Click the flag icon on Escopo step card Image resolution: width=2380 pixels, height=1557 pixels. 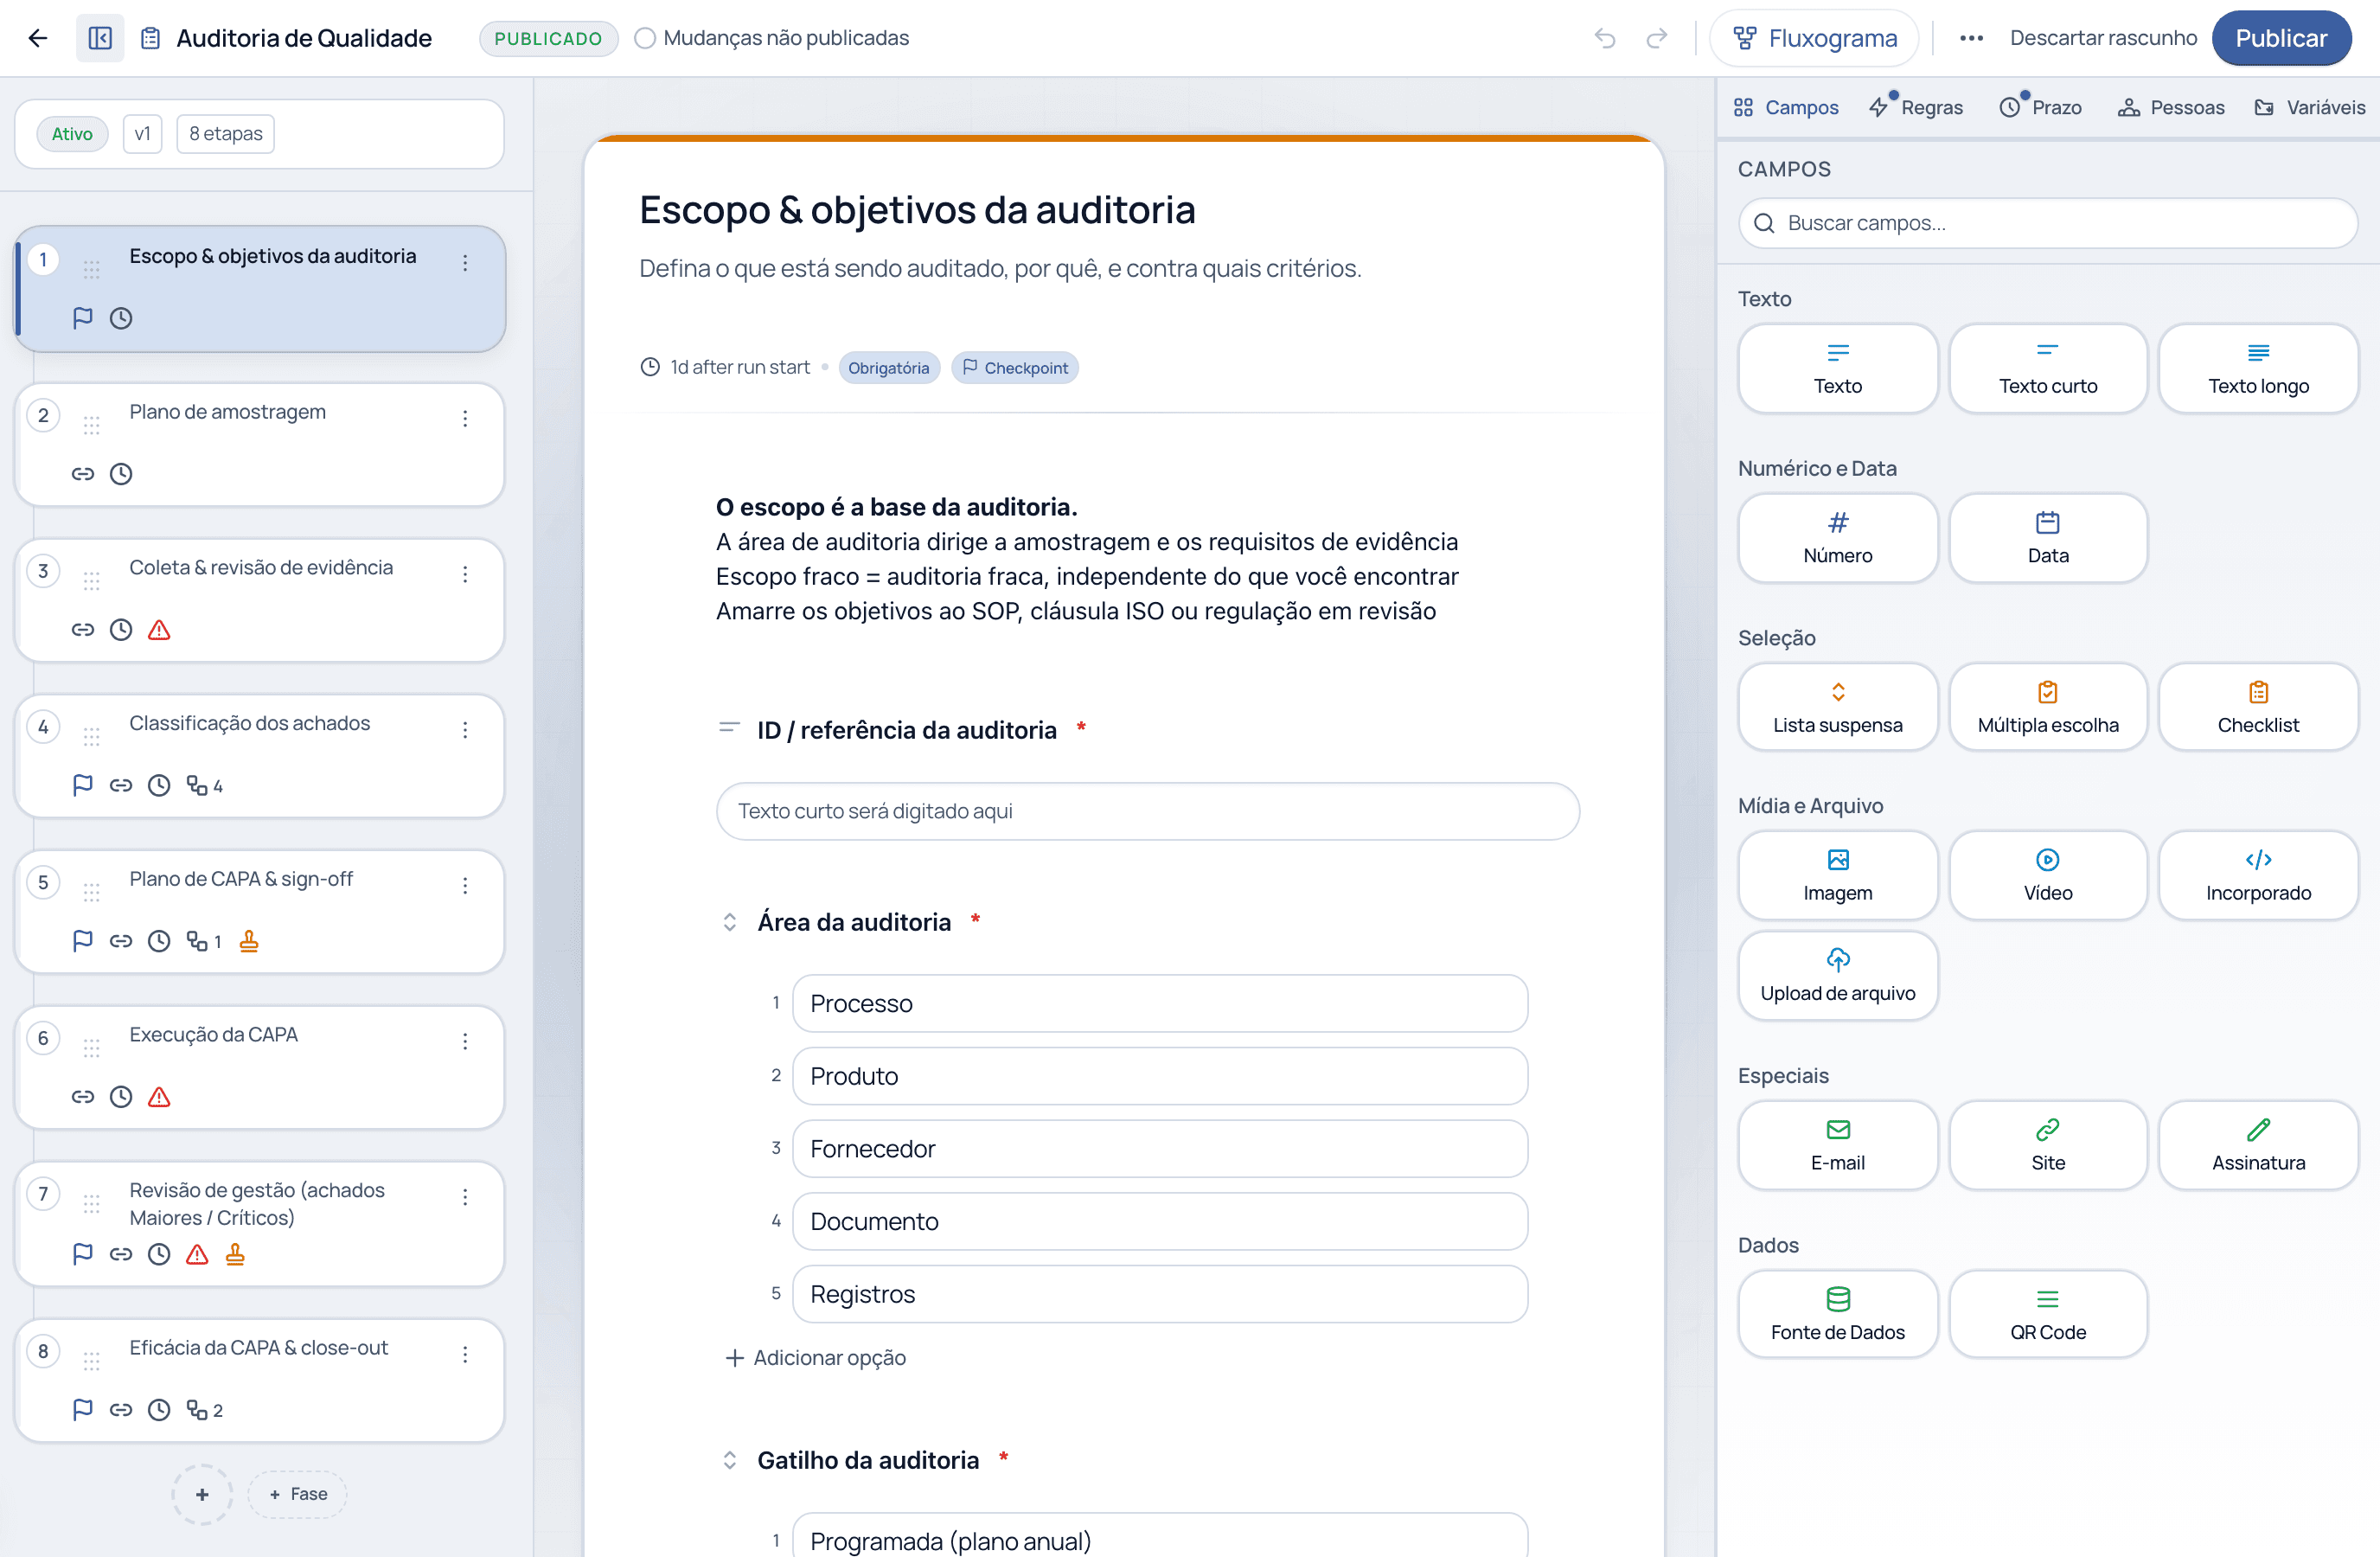click(83, 318)
